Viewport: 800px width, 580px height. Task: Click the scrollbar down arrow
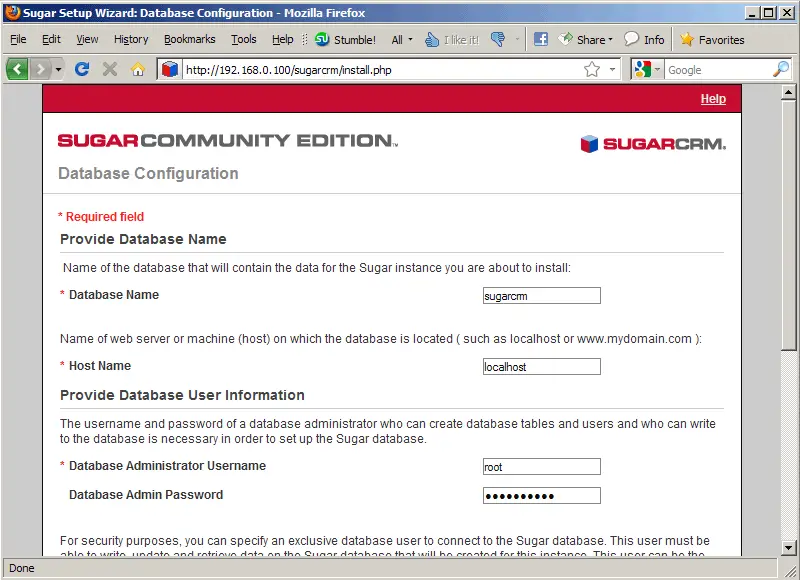coord(788,548)
